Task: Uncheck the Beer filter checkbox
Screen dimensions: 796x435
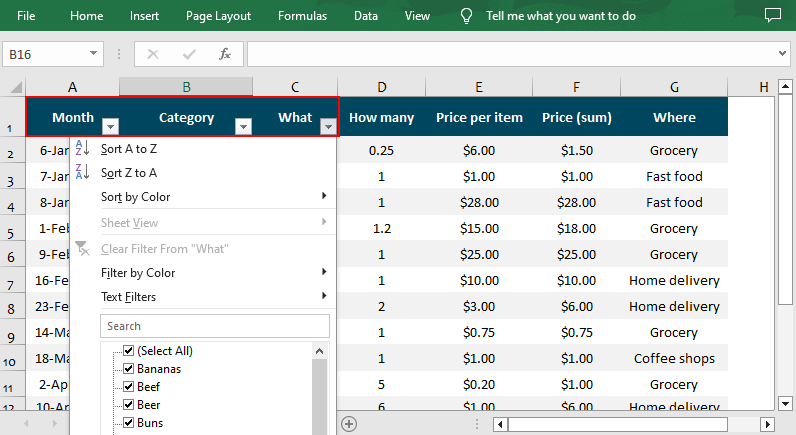Action: (129, 405)
